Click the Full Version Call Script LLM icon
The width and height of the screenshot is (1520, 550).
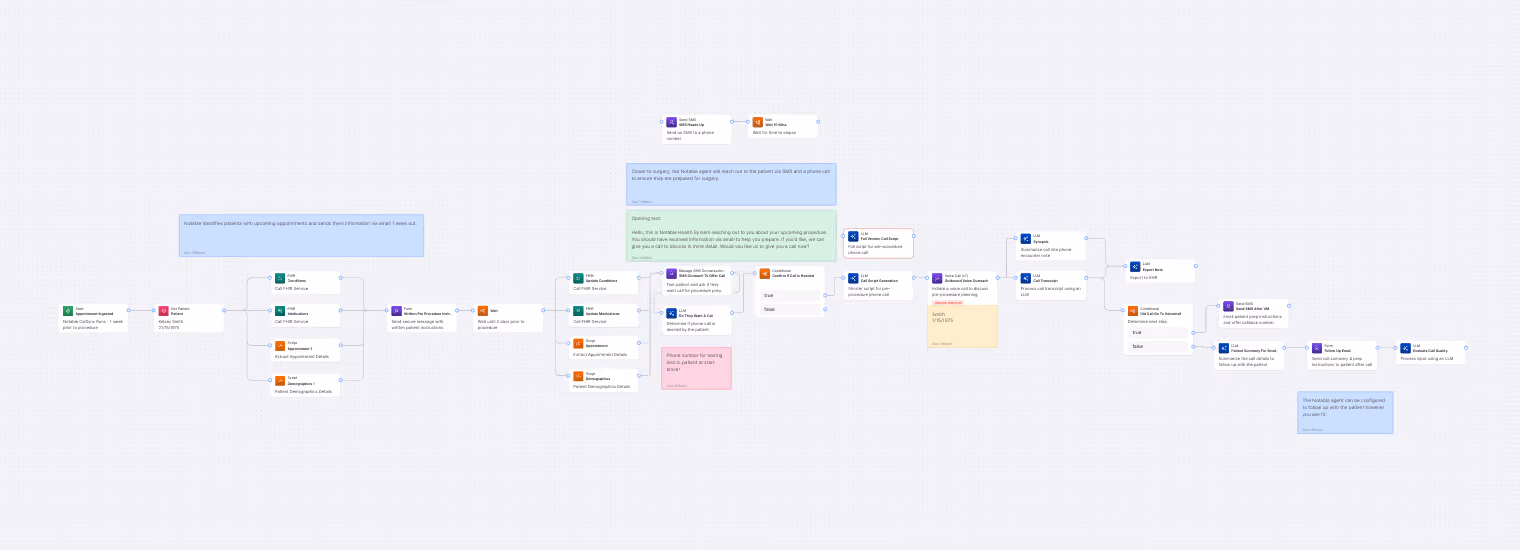click(x=853, y=237)
